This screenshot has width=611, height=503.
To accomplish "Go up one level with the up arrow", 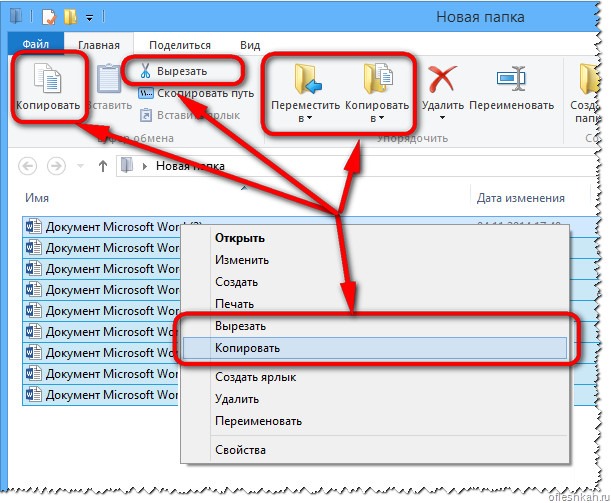I will click(103, 166).
